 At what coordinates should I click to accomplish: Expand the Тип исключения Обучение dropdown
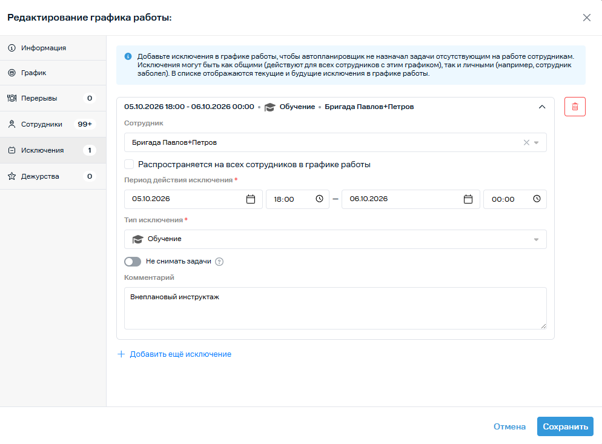point(335,239)
